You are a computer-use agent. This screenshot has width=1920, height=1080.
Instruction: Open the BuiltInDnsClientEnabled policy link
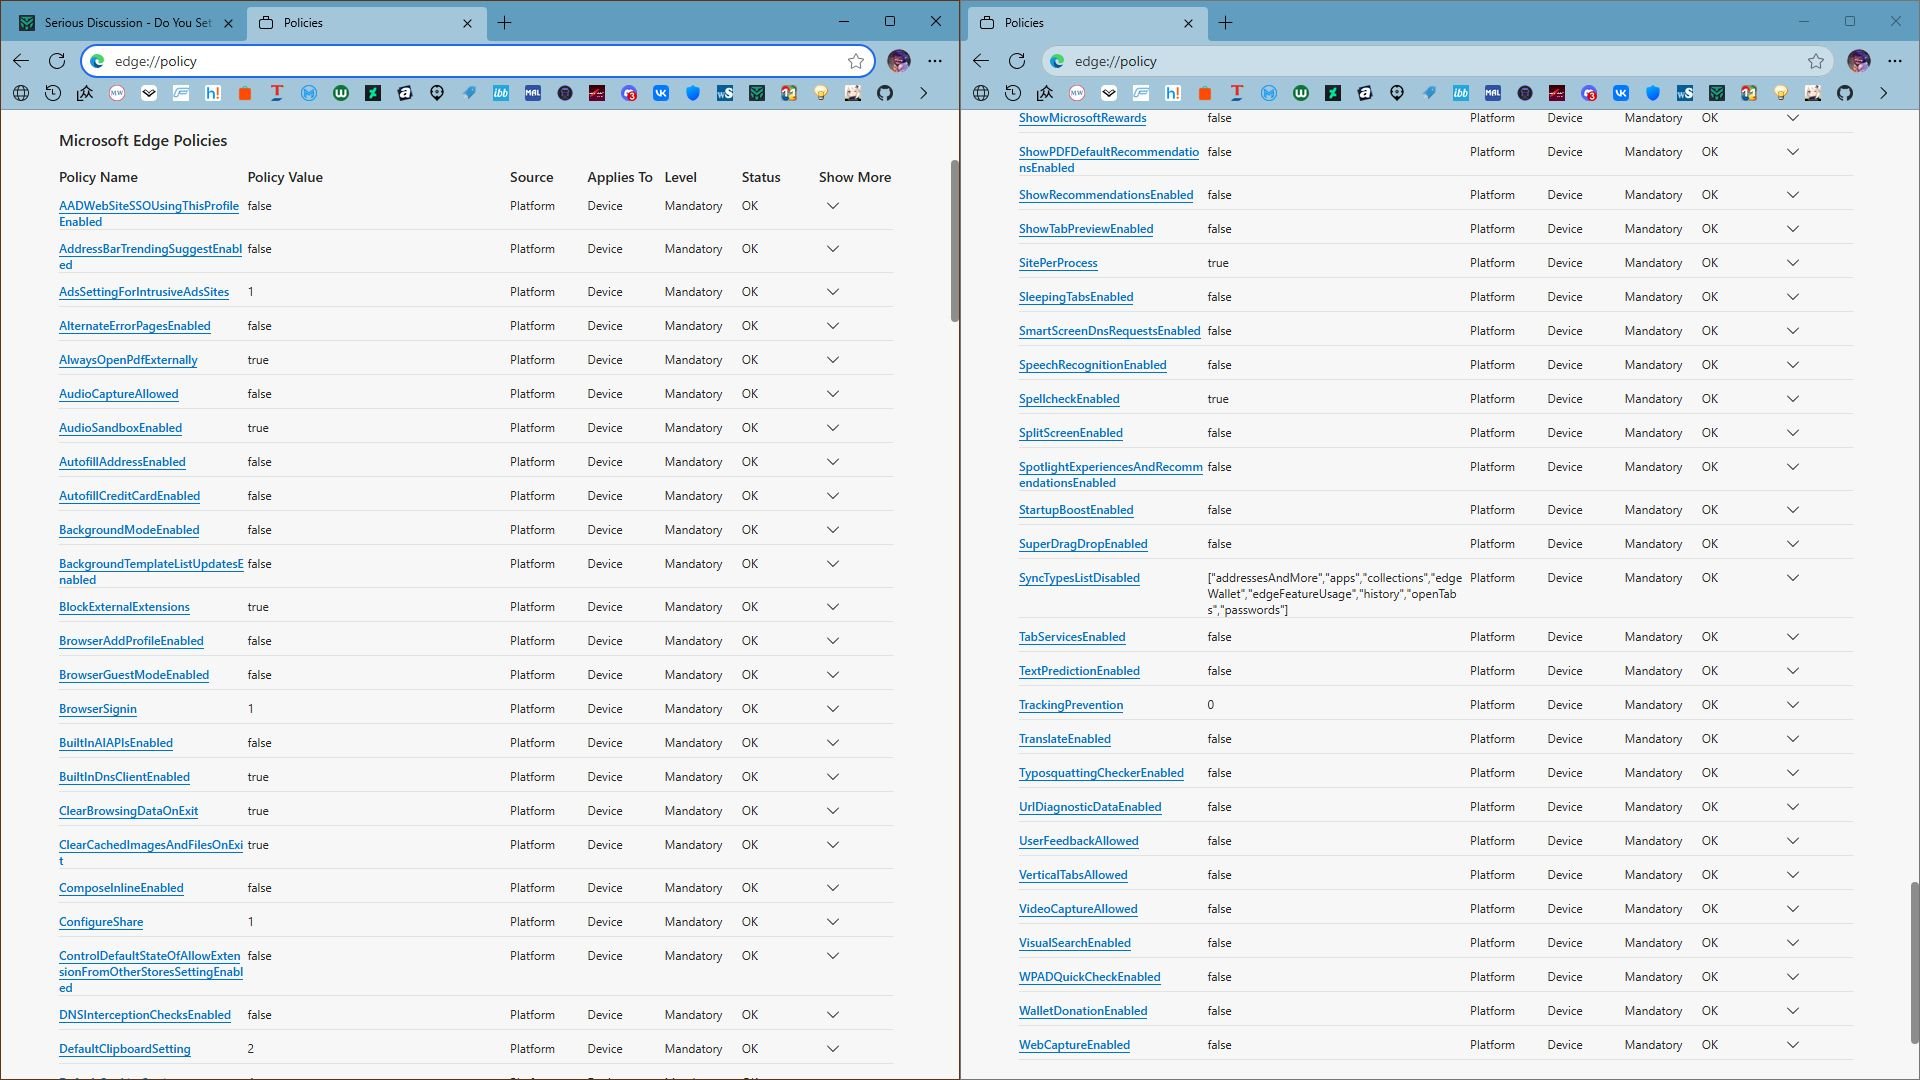[124, 777]
